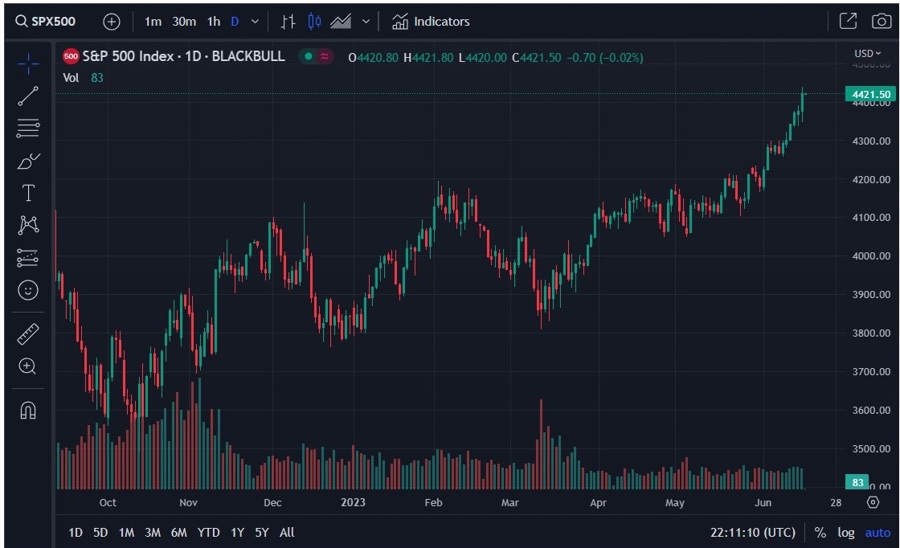Select the trend line drawing tool
The image size is (900, 548).
pos(28,96)
